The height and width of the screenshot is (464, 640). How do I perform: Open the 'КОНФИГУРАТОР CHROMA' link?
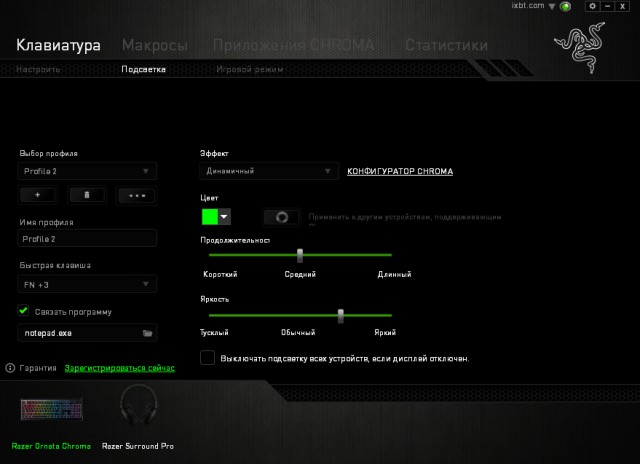pos(399,171)
